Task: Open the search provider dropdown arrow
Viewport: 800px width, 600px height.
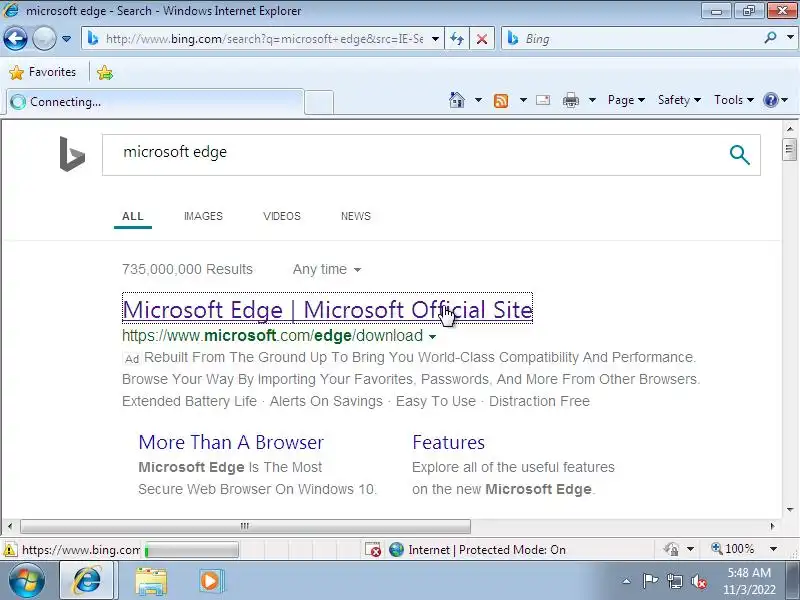Action: [790, 38]
